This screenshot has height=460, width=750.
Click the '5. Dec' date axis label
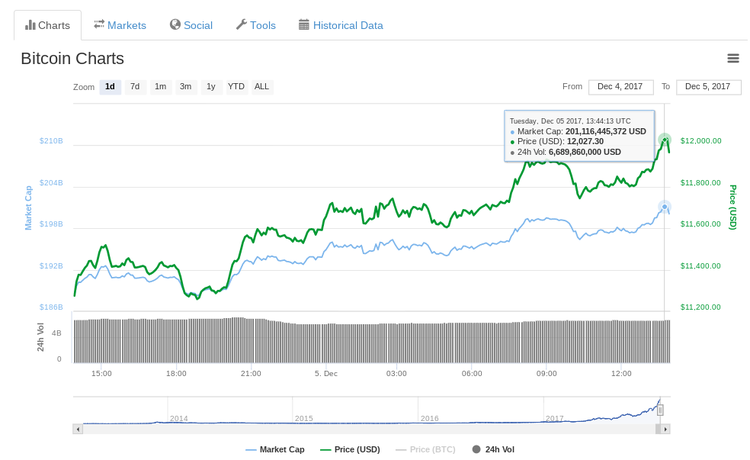click(326, 373)
